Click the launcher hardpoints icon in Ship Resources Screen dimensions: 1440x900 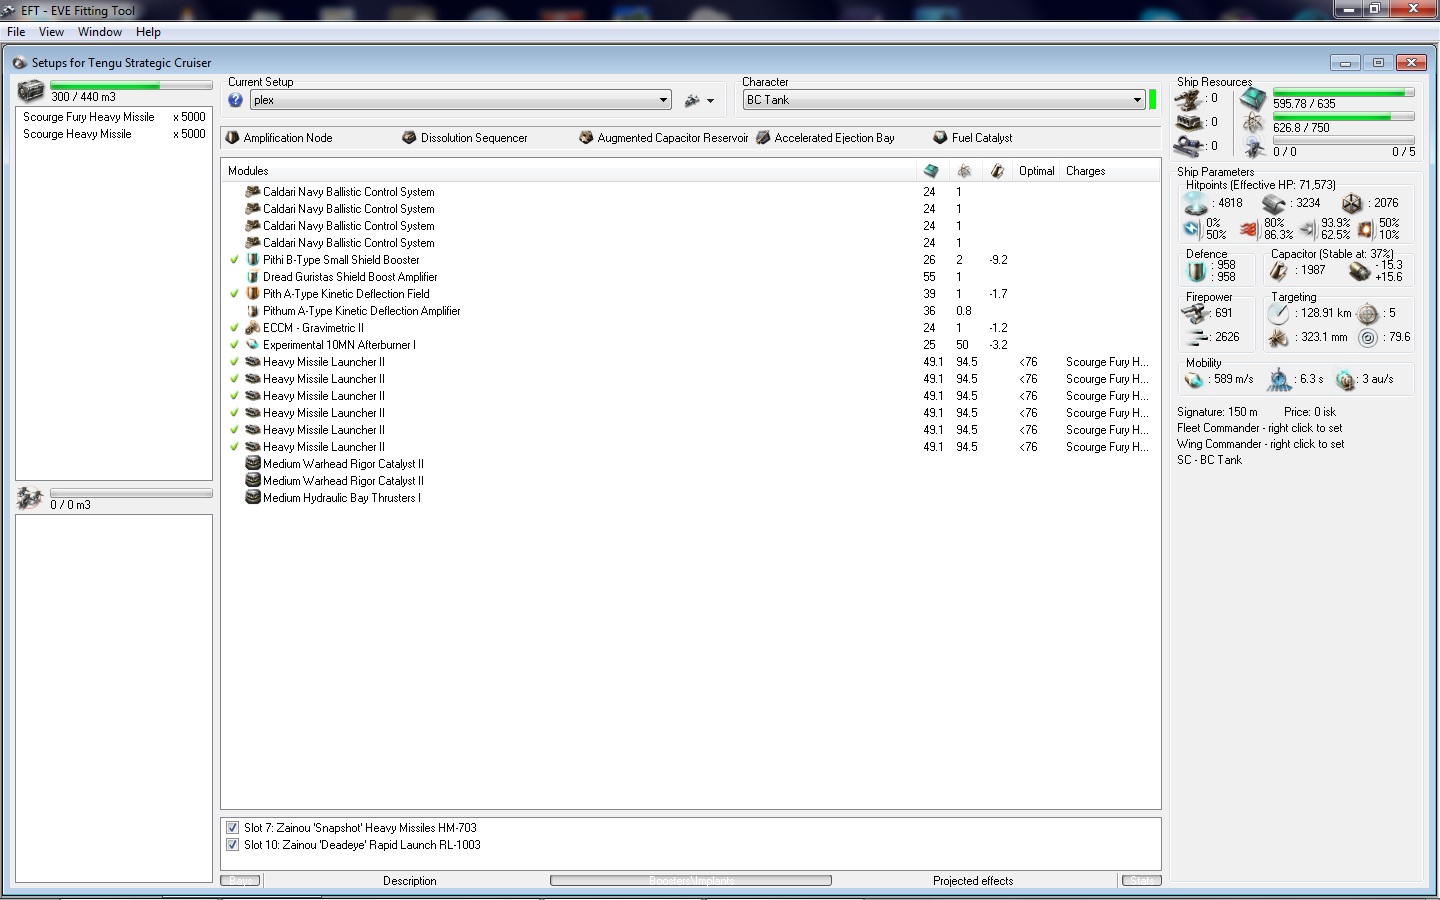click(x=1189, y=122)
